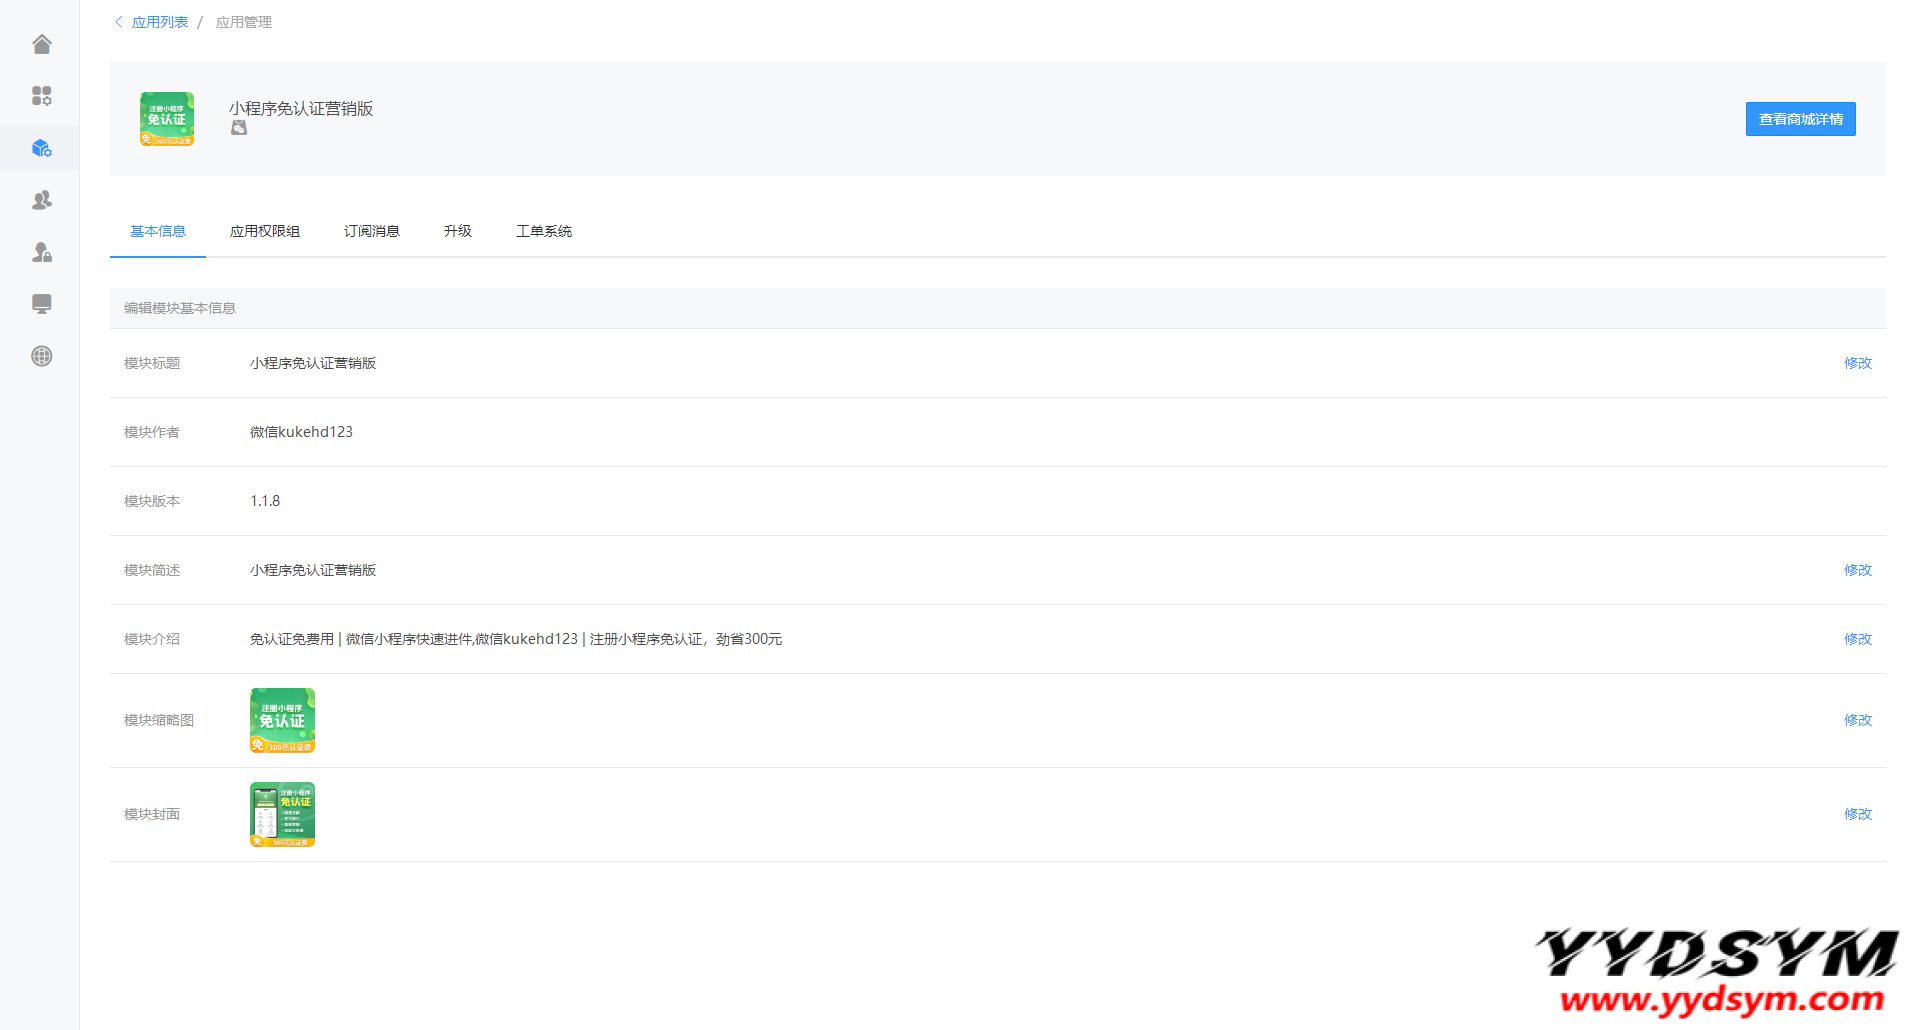Switch to the 升级 tab

[x=458, y=231]
